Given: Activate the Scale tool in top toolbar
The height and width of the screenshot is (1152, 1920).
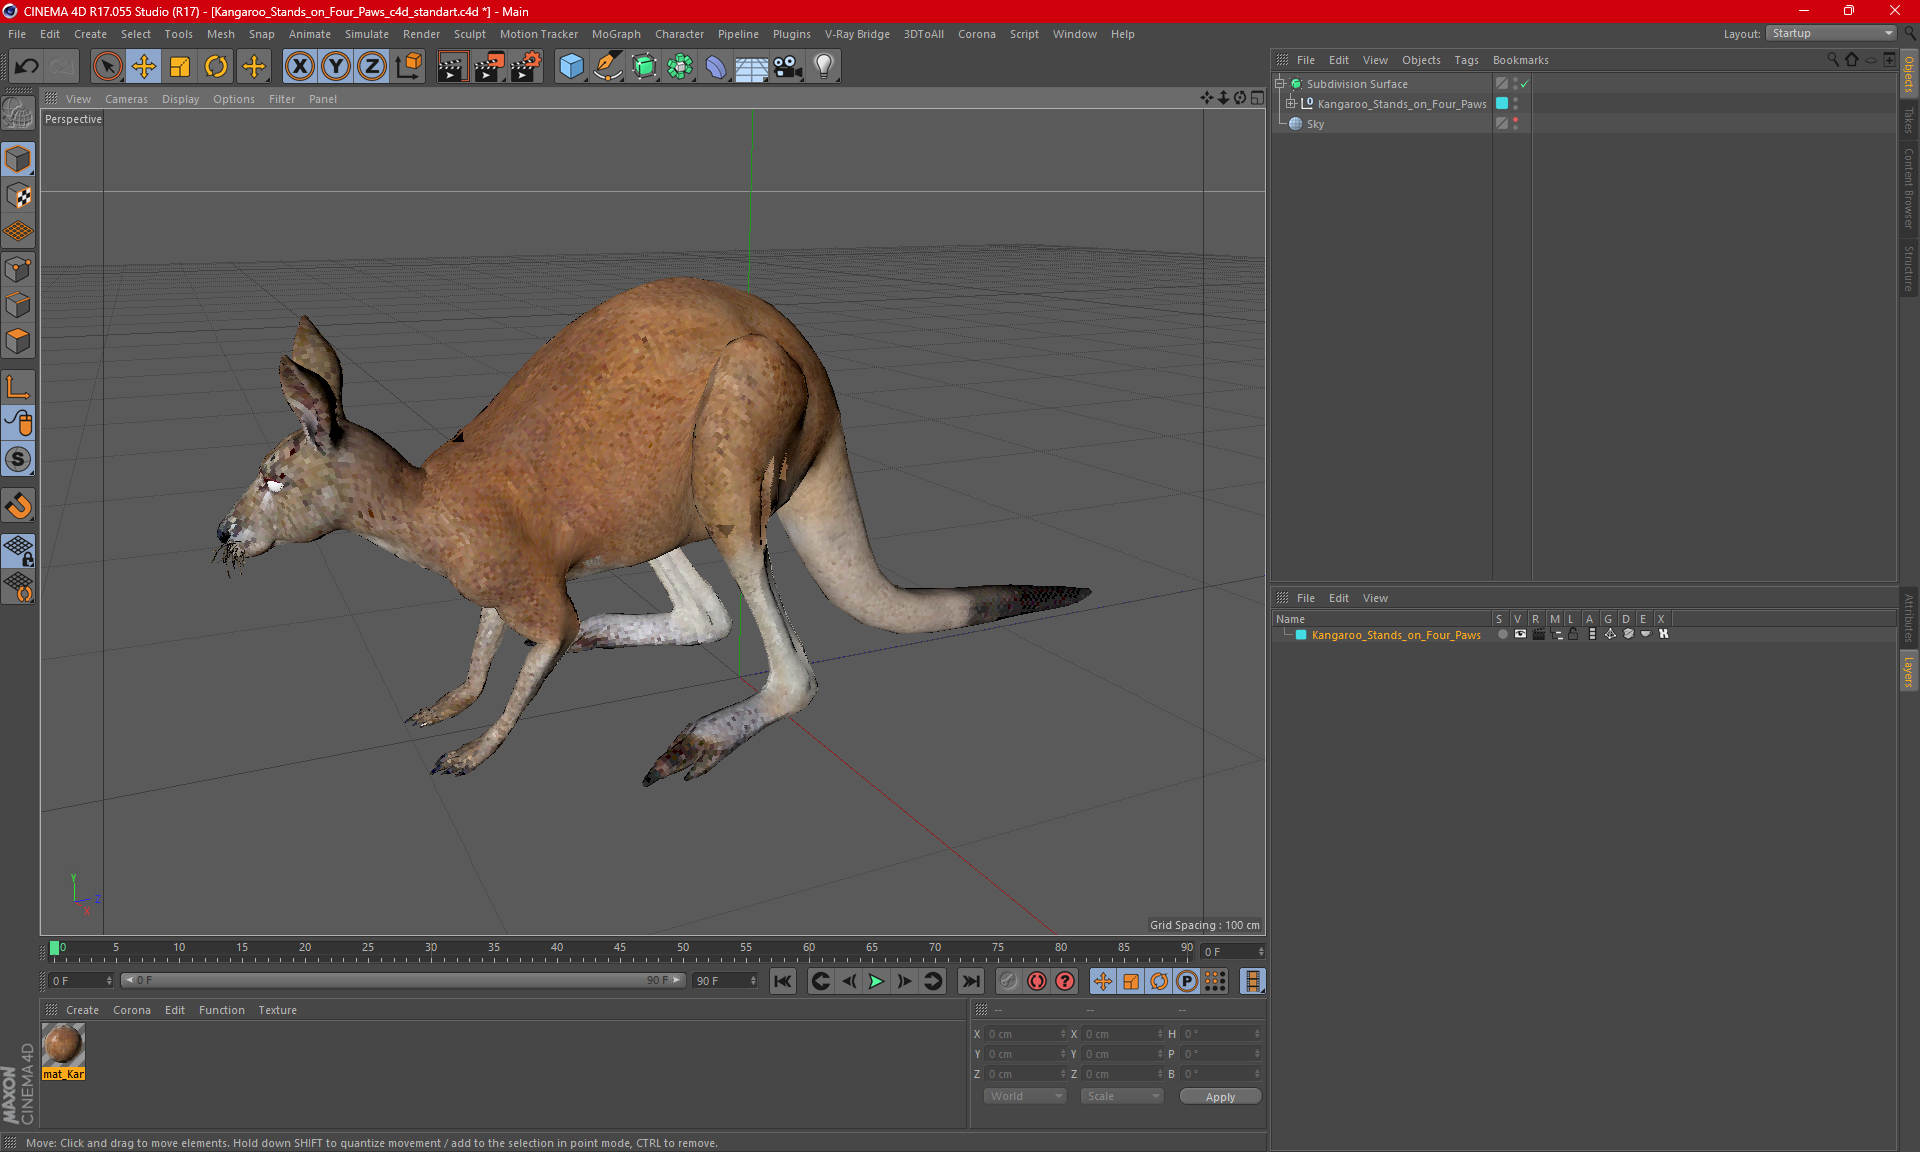Looking at the screenshot, I should click(180, 67).
